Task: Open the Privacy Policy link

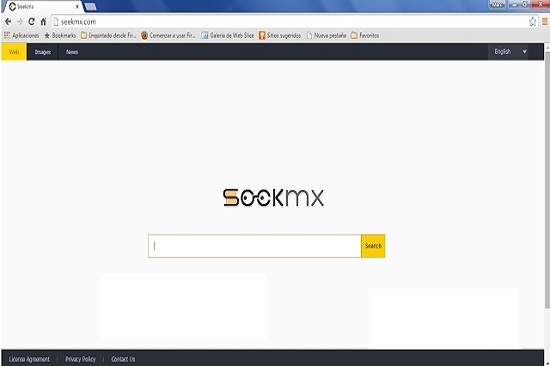Action: (80, 359)
